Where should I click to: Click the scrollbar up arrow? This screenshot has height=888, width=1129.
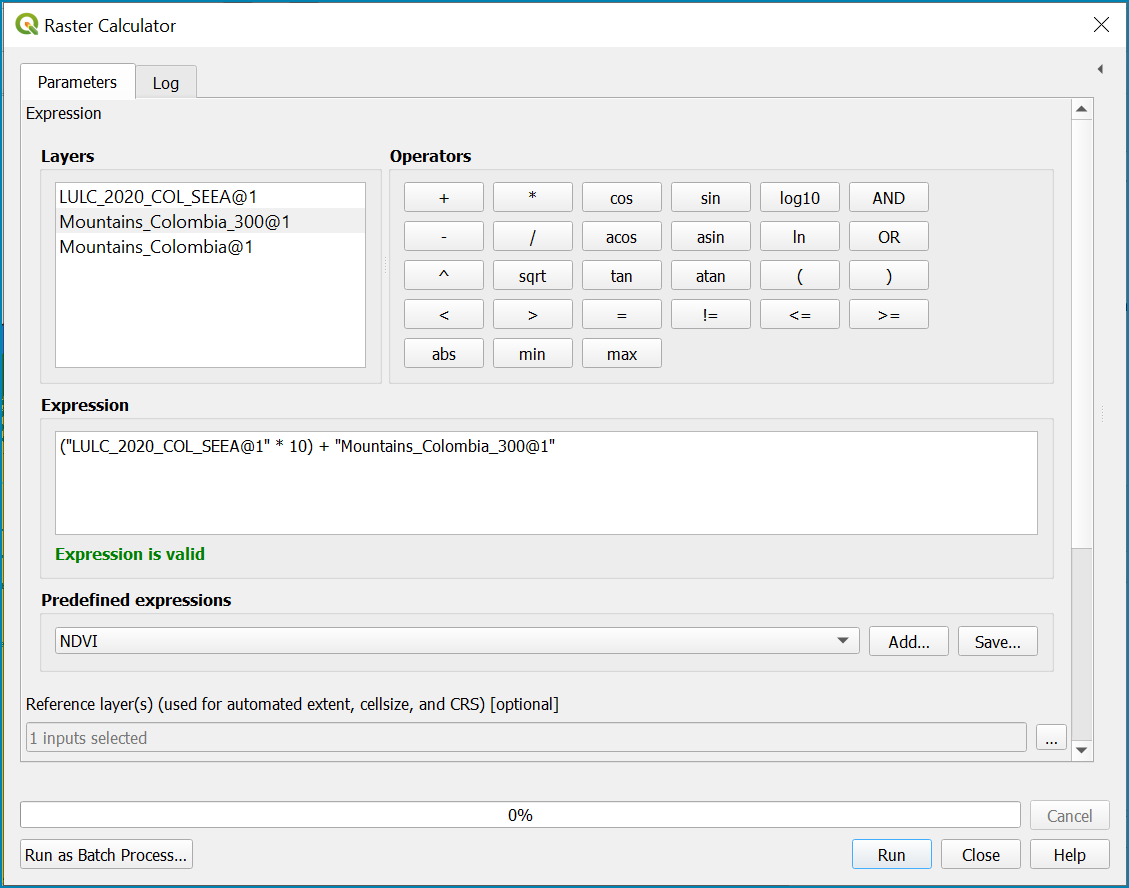1081,109
